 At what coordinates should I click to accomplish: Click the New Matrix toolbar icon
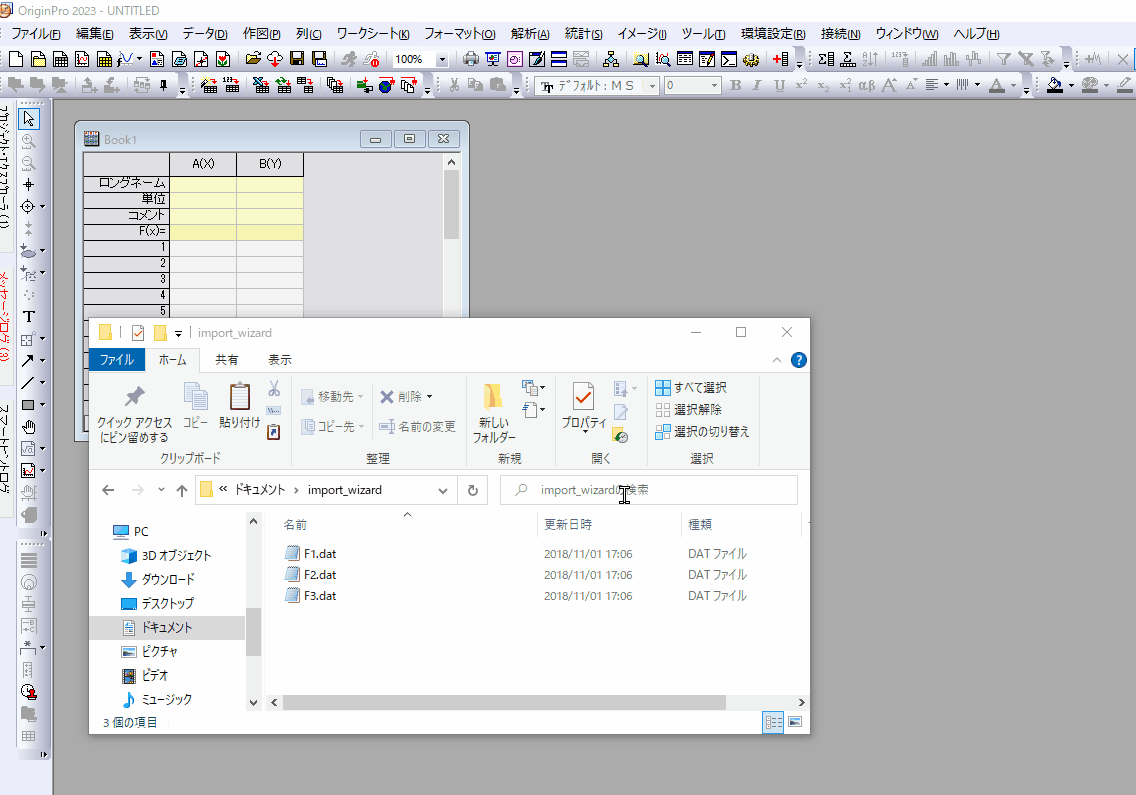click(x=104, y=59)
